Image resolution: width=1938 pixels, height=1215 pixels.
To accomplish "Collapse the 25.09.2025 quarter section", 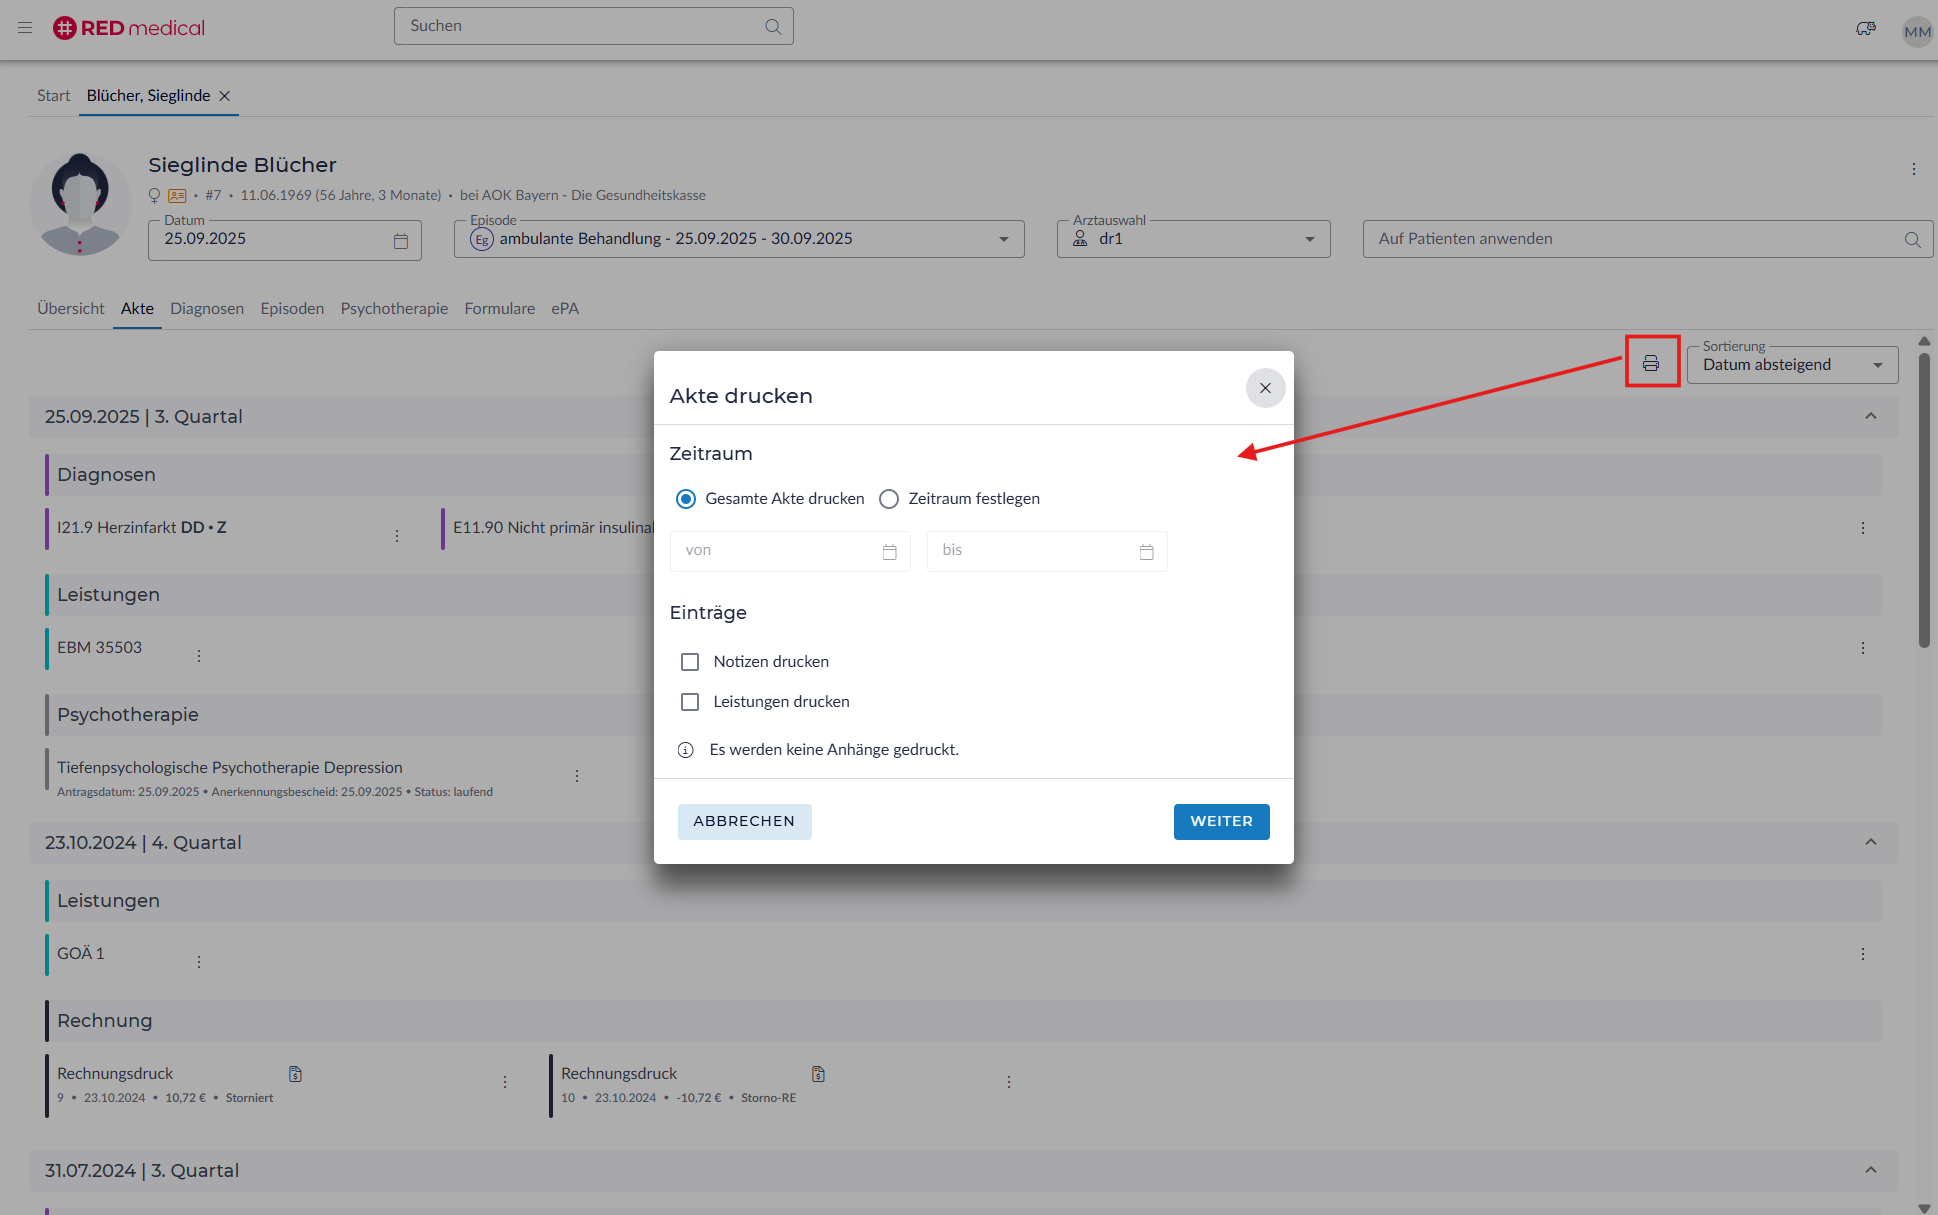I will point(1870,416).
